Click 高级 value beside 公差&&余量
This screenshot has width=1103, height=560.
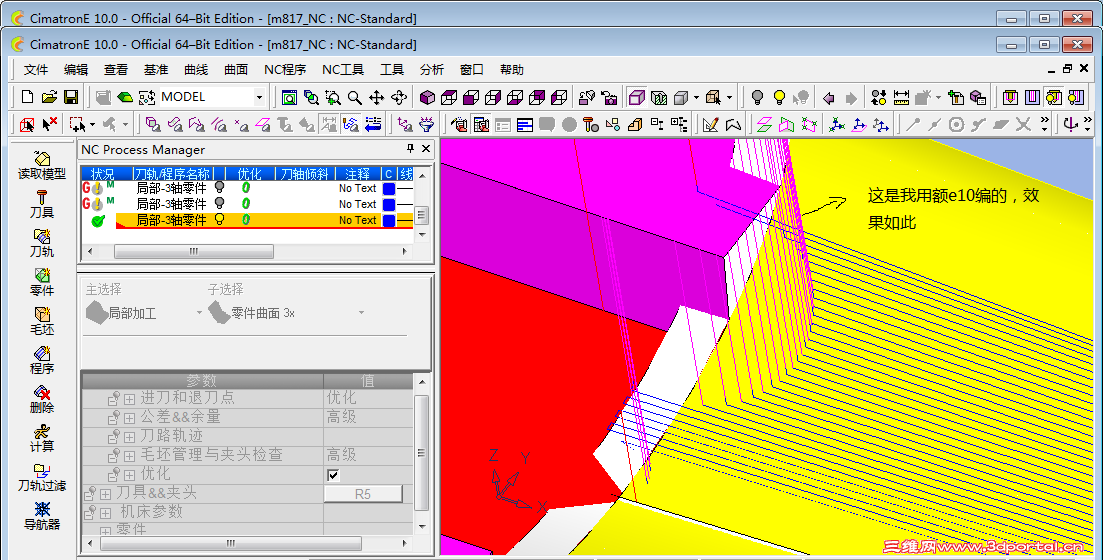tap(342, 418)
